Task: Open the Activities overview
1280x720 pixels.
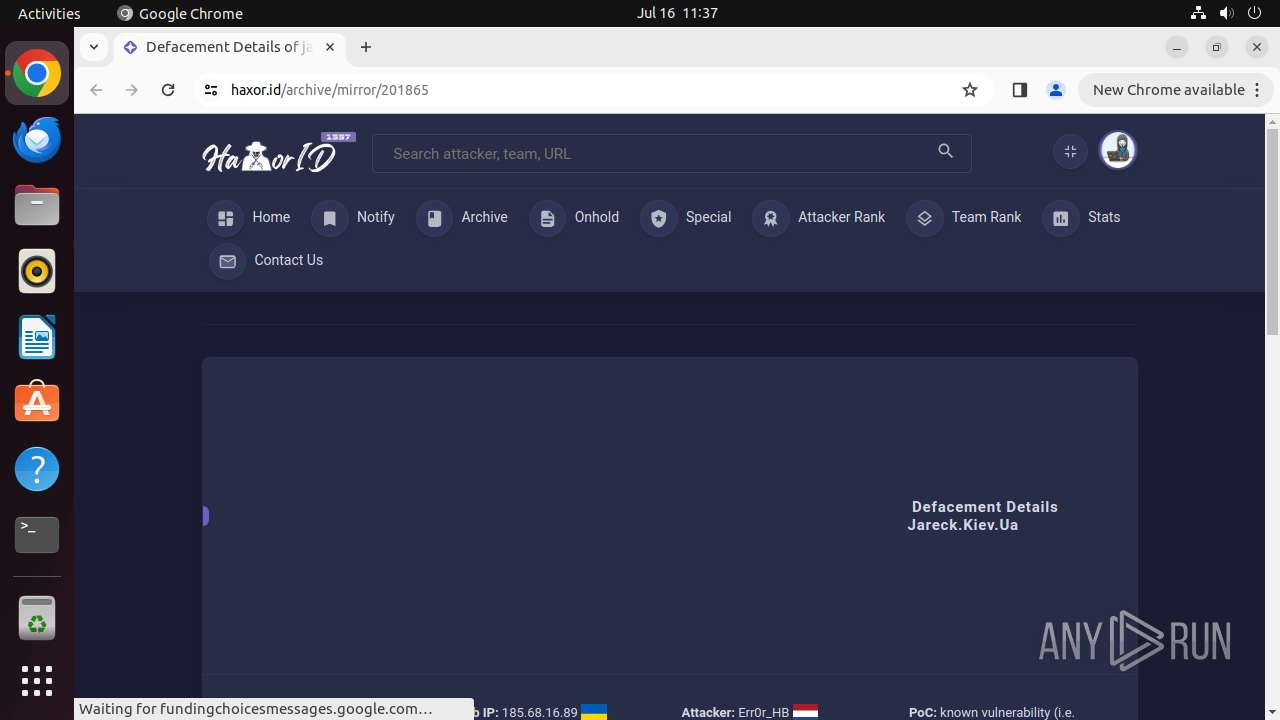Action: (49, 13)
